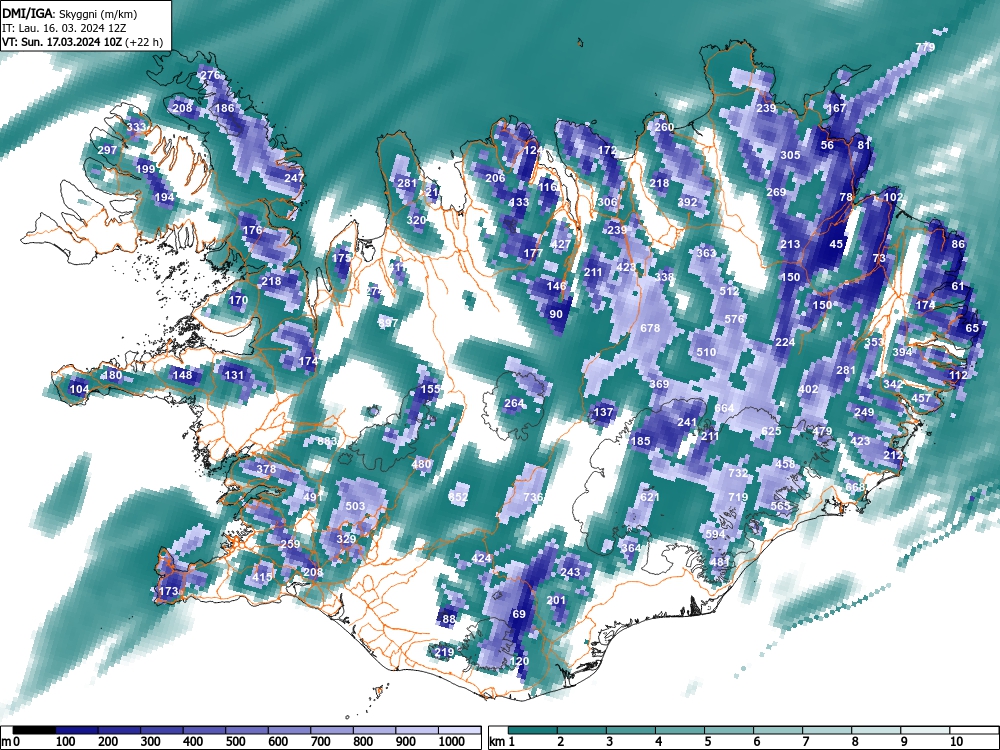Image resolution: width=1000 pixels, height=750 pixels.
Task: Click the visibility value 173 on Reykjanes
Action: (168, 591)
